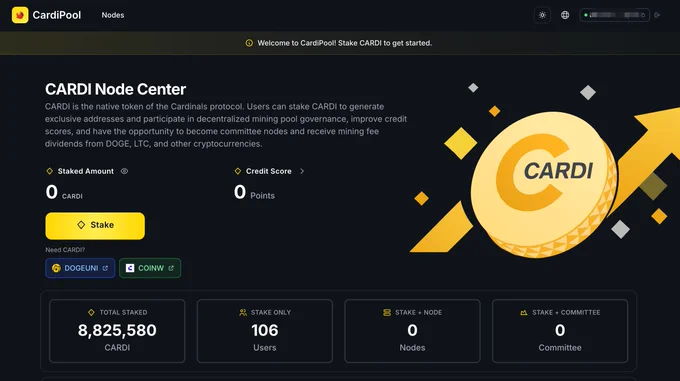
Task: Click the yellow Stake button
Action: pos(95,225)
